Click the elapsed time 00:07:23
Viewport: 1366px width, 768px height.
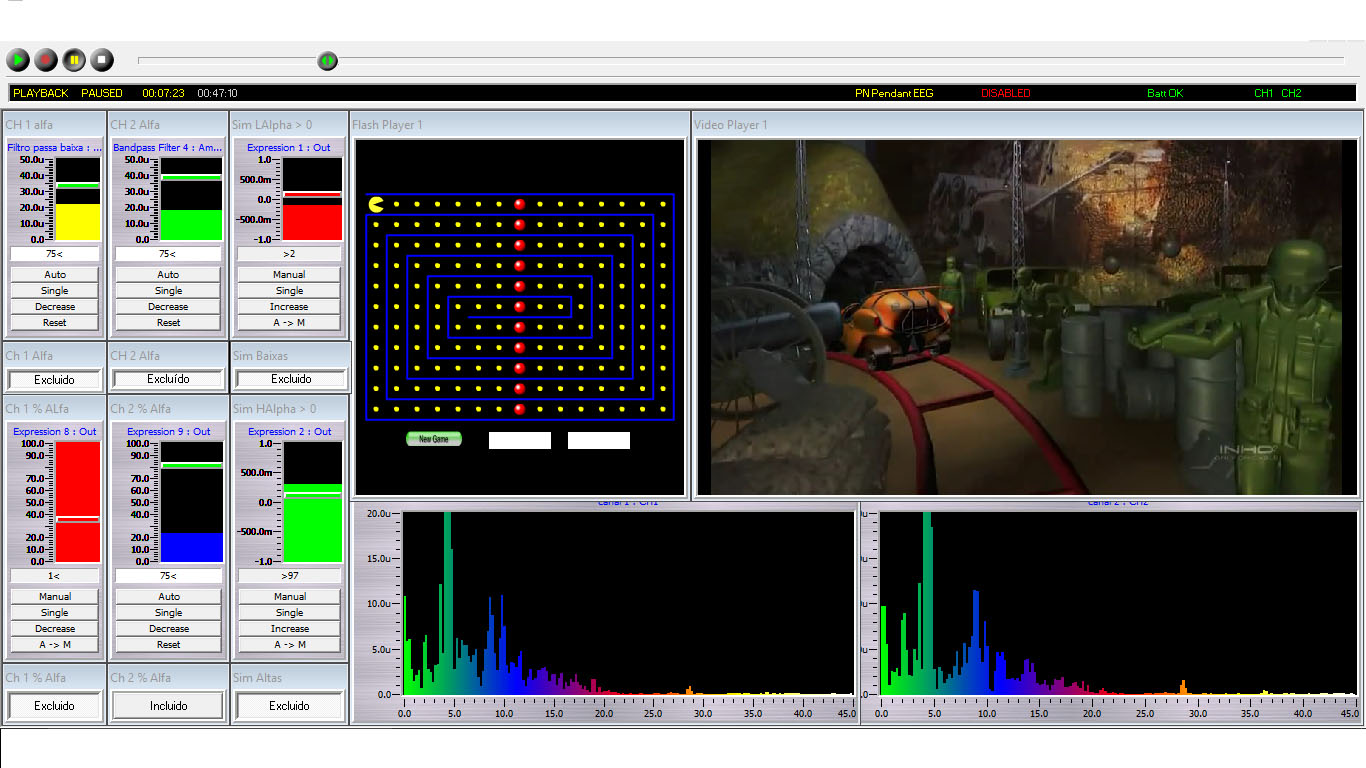pyautogui.click(x=163, y=93)
